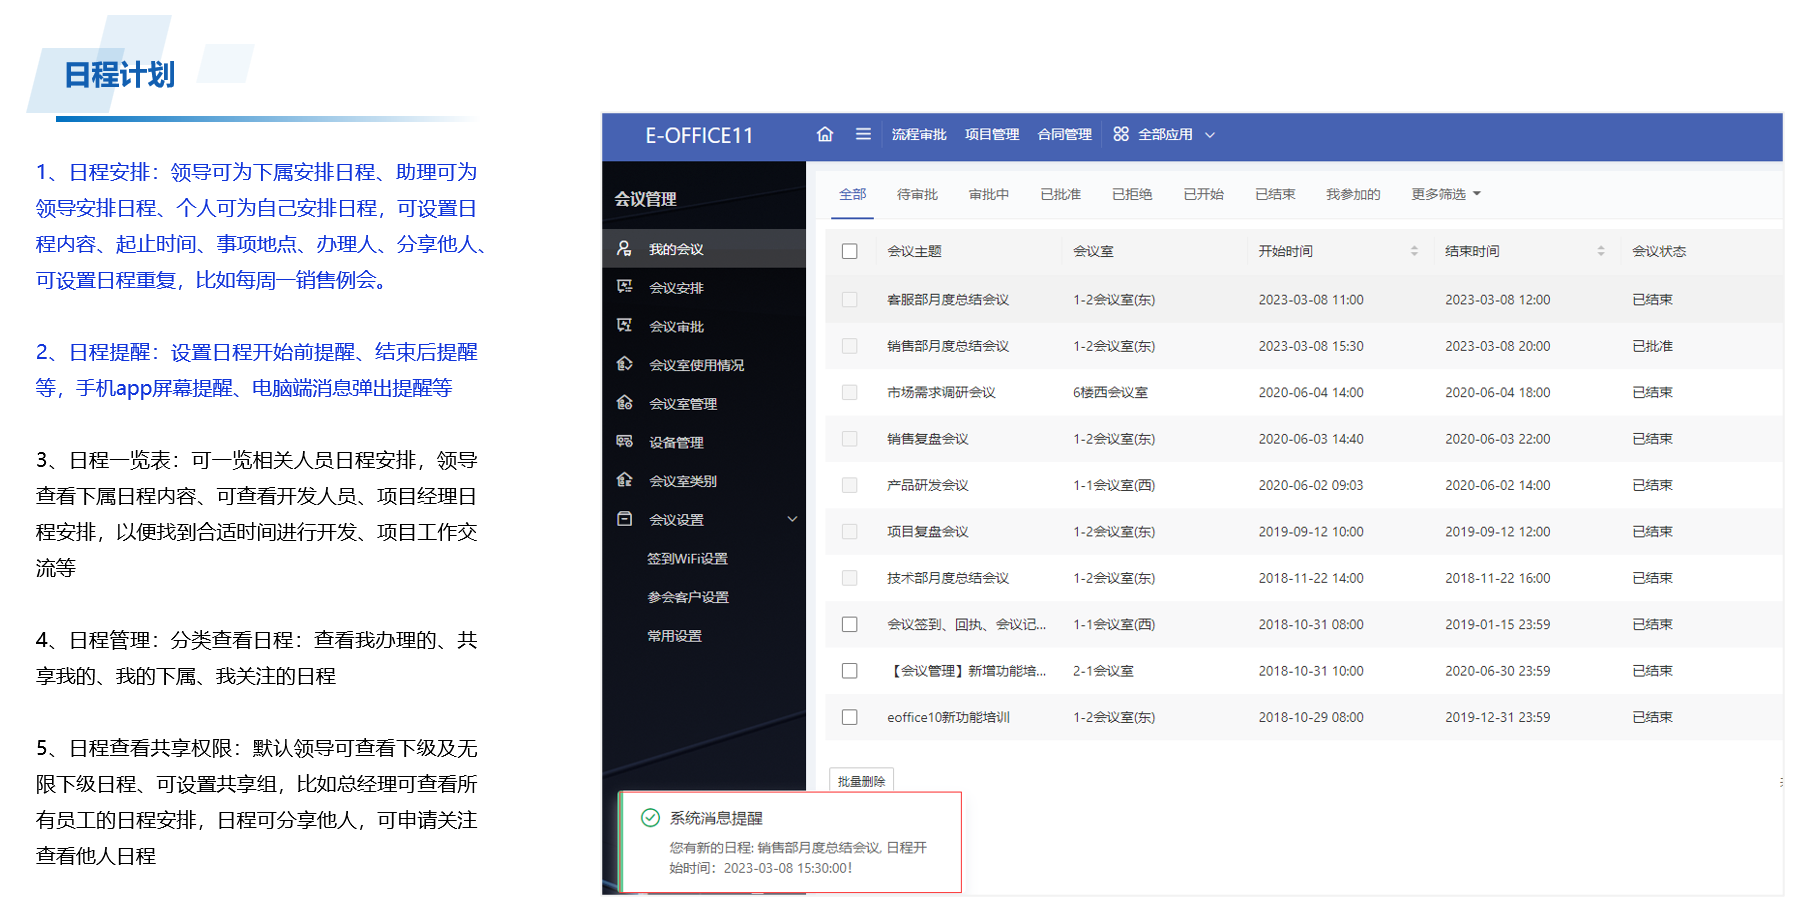Click the 批量删除 button
The image size is (1818, 905).
(x=861, y=781)
